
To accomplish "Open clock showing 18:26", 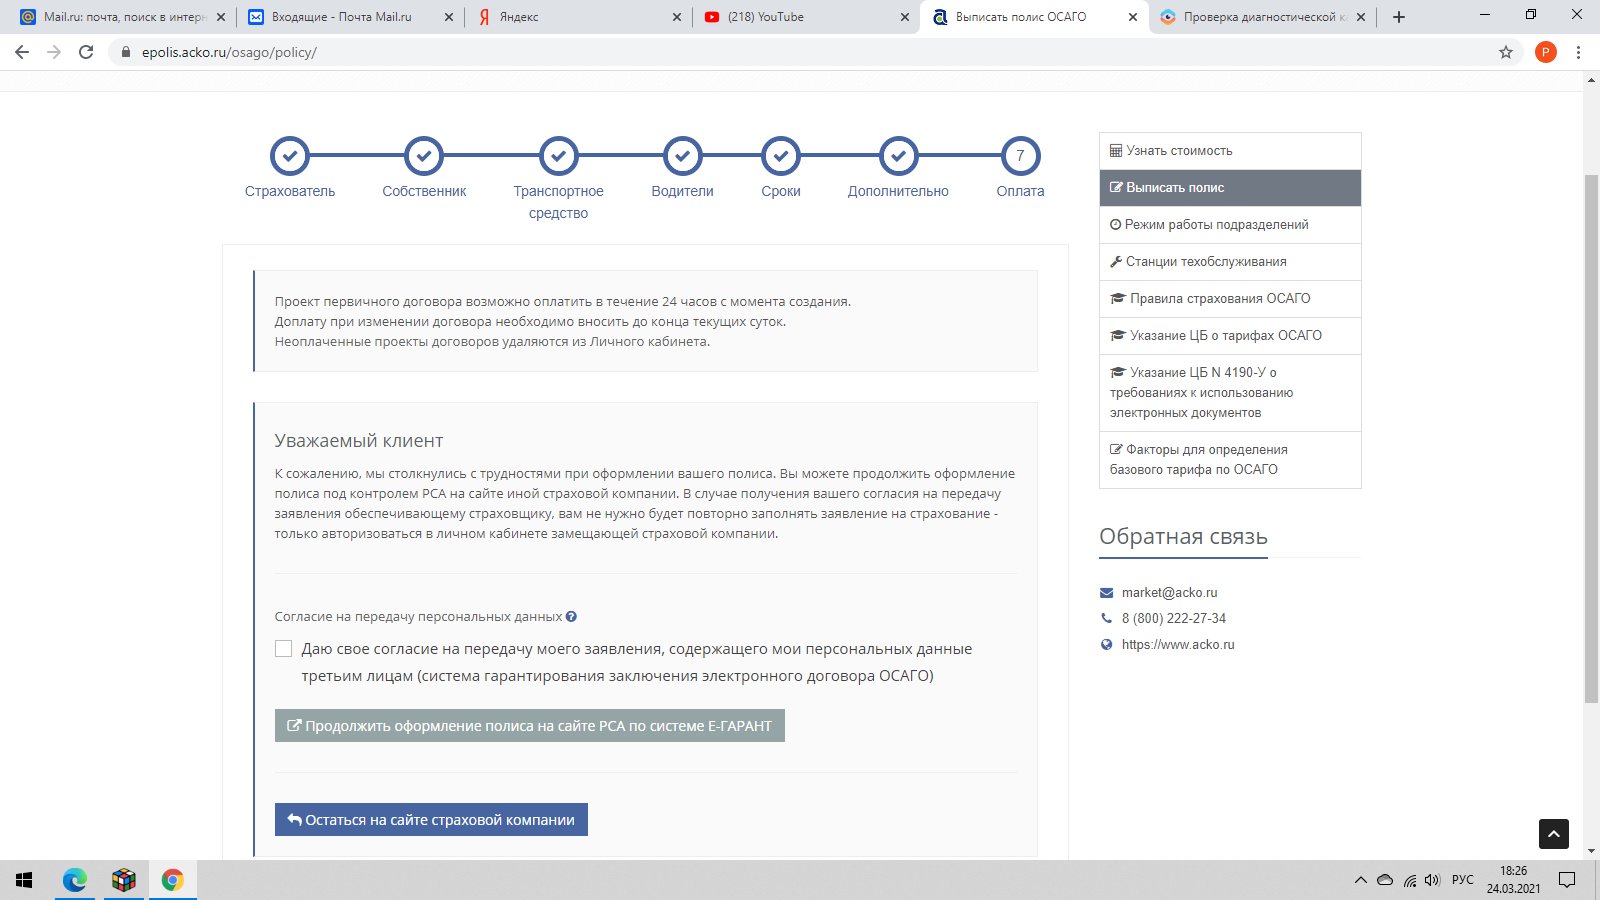I will pos(1513,880).
